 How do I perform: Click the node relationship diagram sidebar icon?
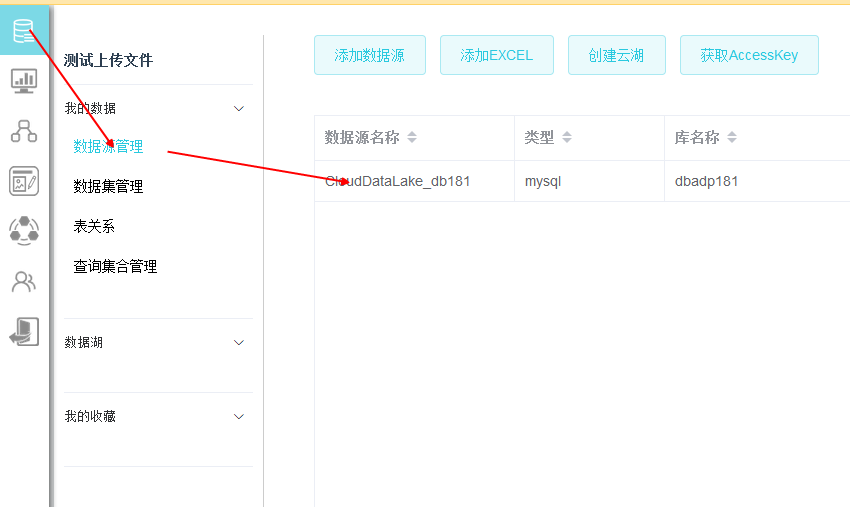[23, 130]
